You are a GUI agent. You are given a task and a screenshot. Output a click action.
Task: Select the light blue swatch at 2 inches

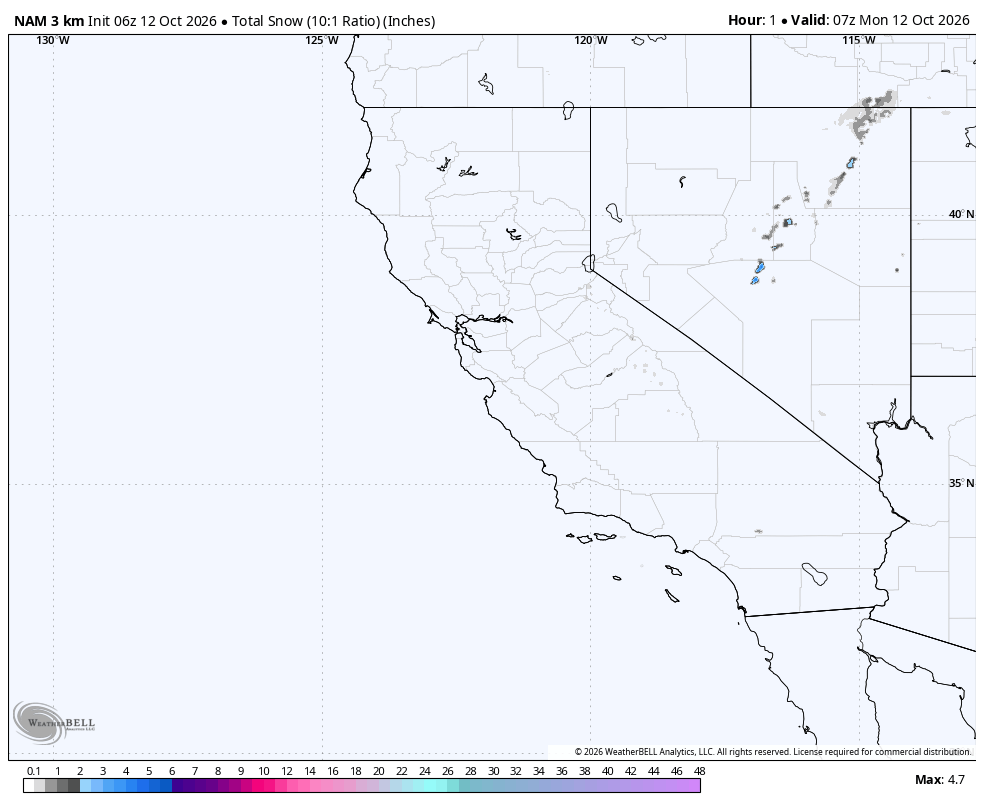[x=86, y=785]
